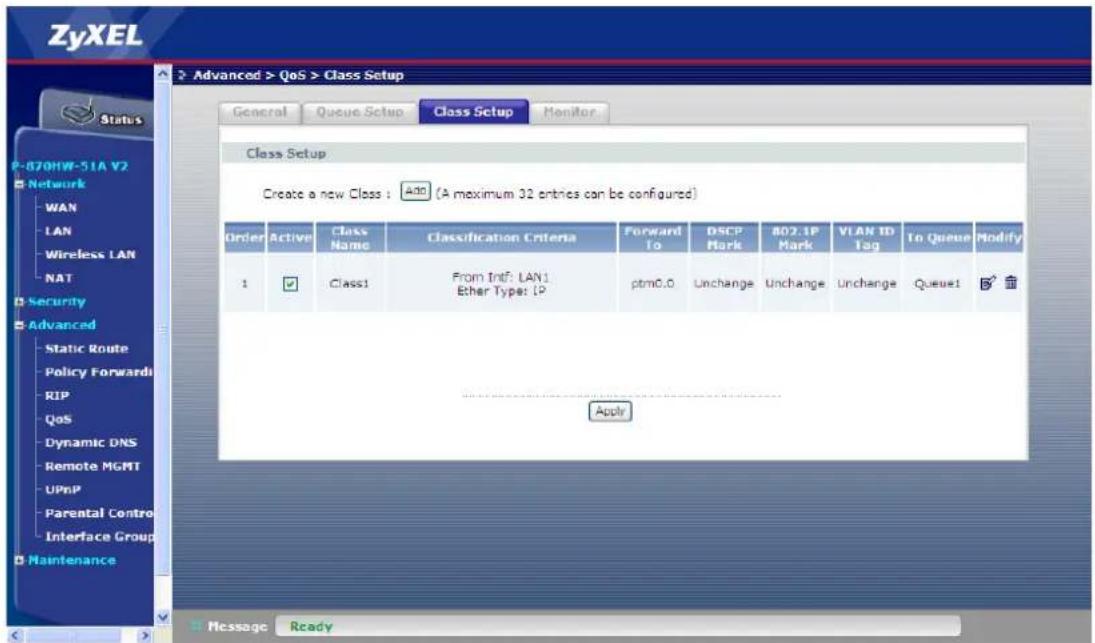Click the Apply button
The image size is (1095, 643).
(610, 411)
